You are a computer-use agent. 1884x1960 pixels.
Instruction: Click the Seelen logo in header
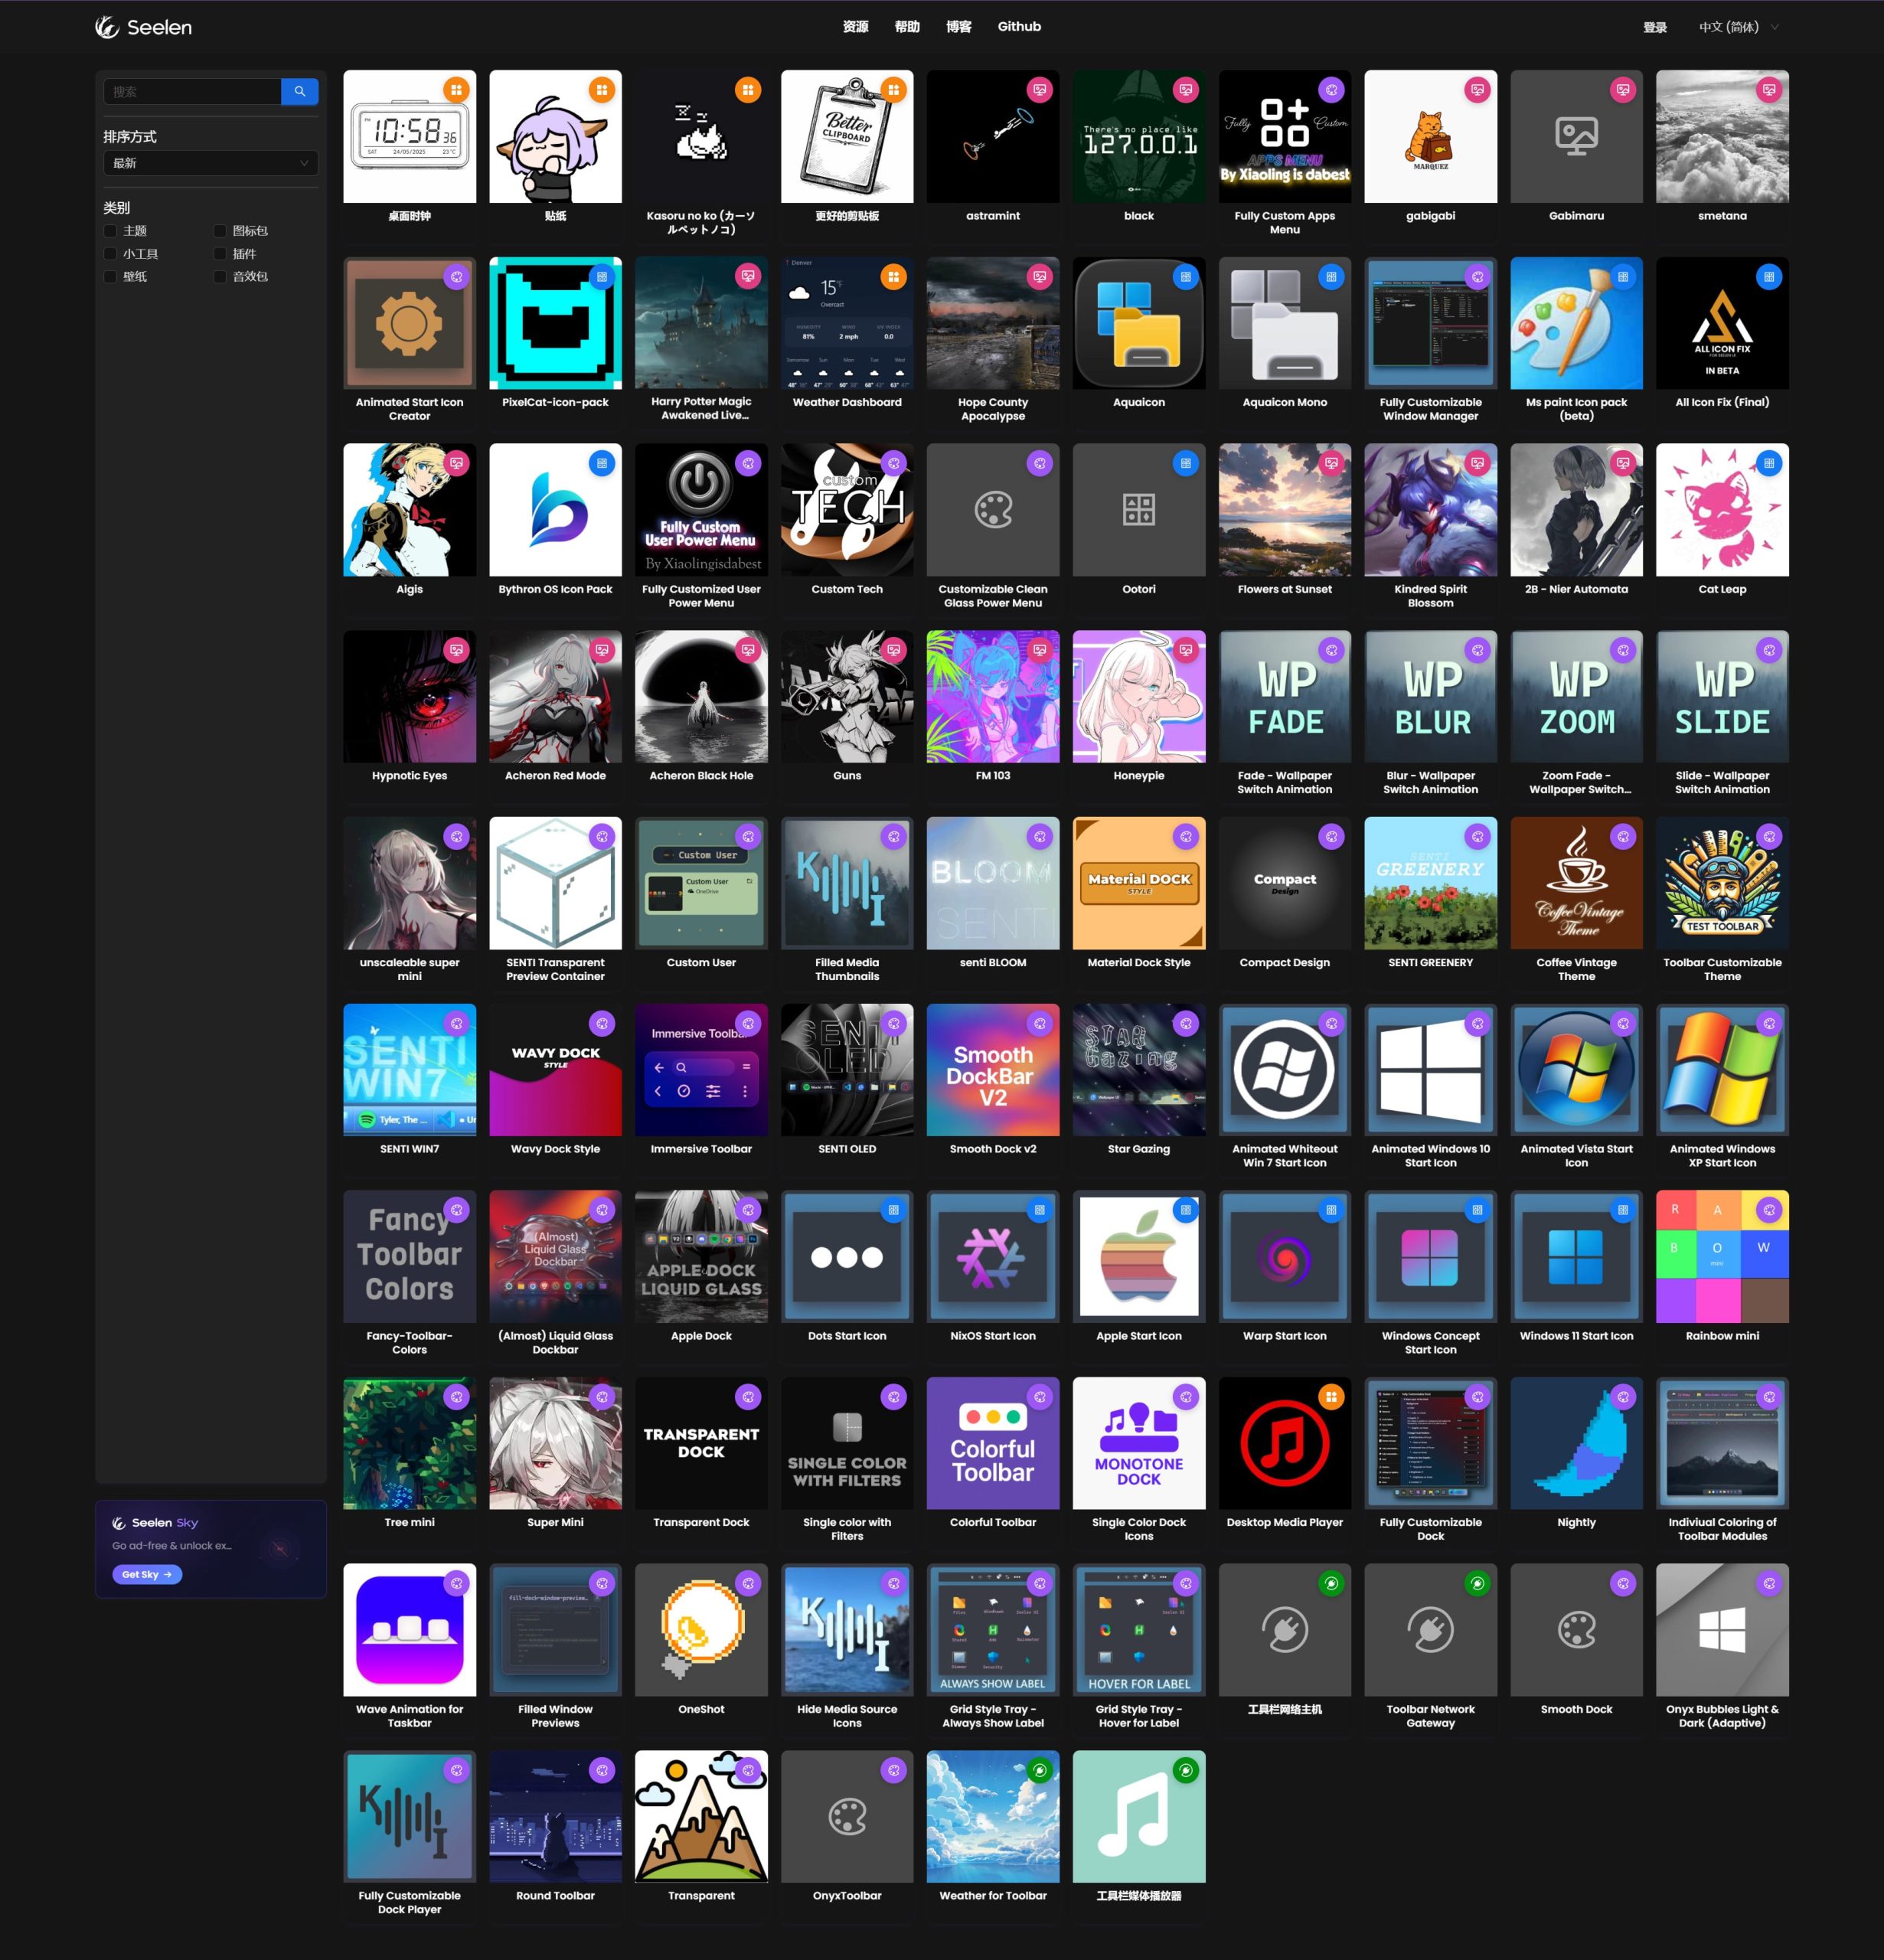click(143, 27)
